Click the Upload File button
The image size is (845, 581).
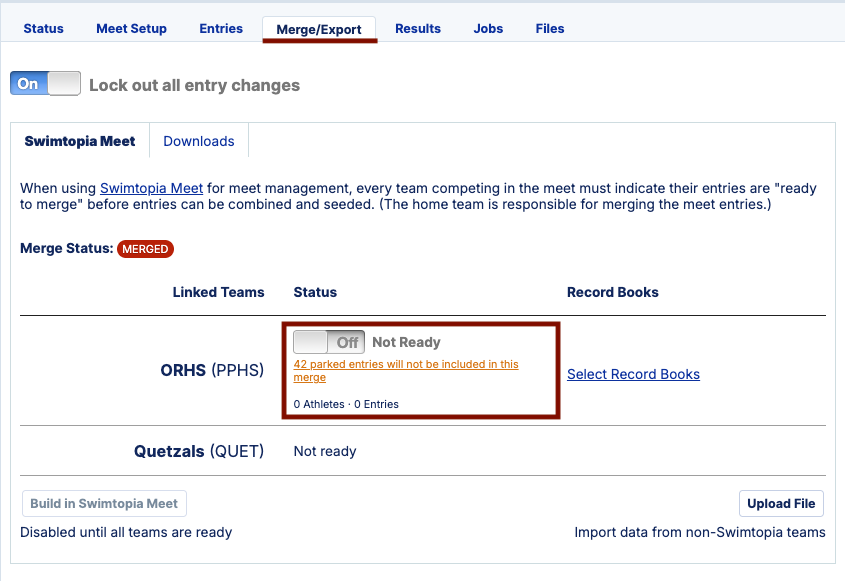pyautogui.click(x=781, y=503)
